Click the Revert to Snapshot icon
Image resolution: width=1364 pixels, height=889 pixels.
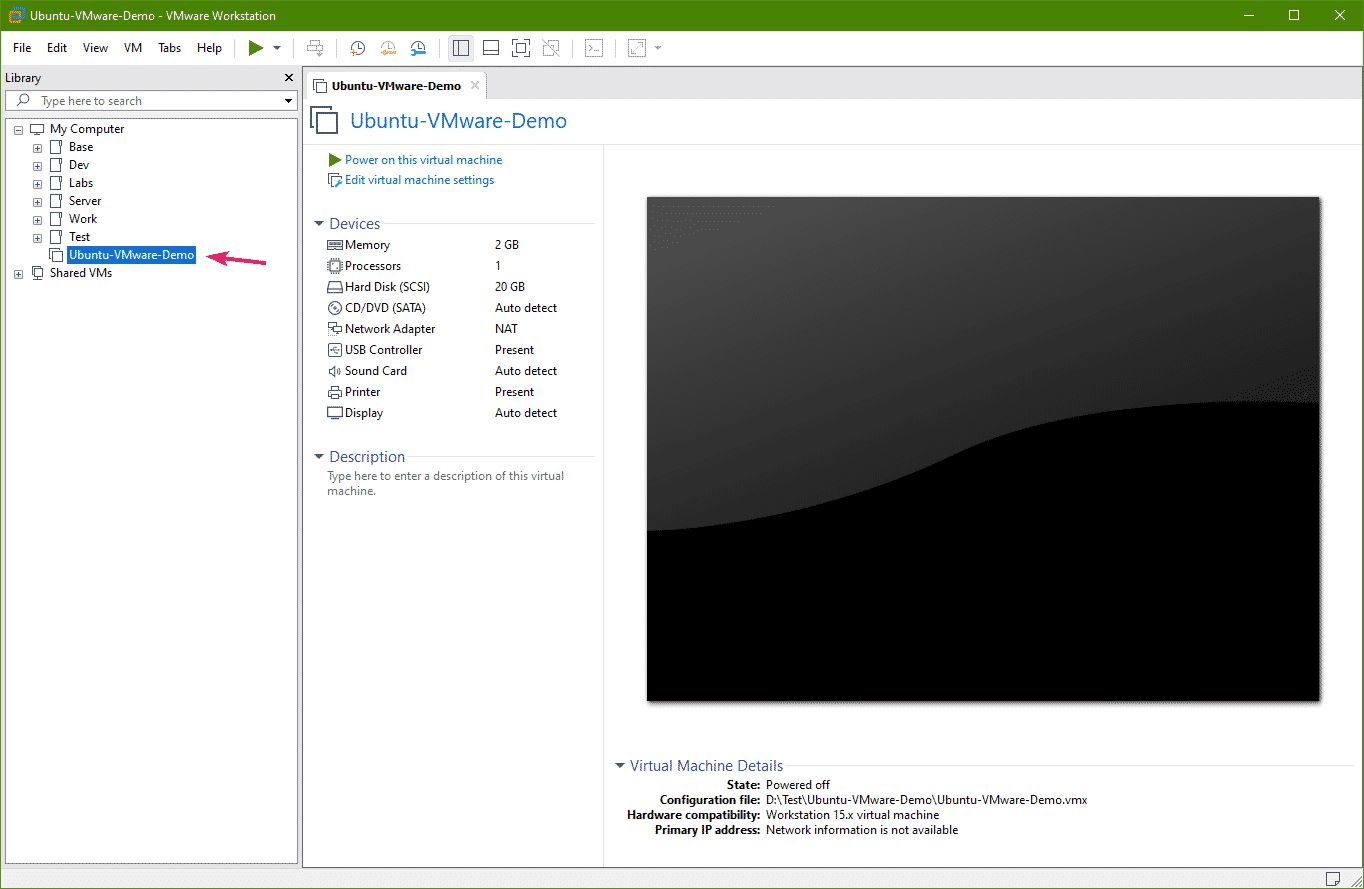[x=388, y=48]
